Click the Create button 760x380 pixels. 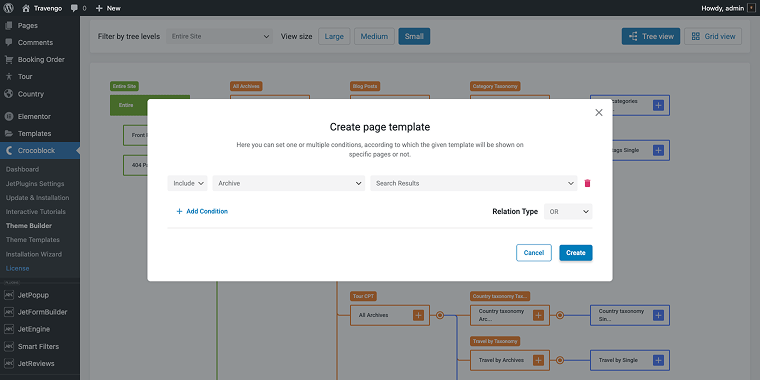[576, 253]
